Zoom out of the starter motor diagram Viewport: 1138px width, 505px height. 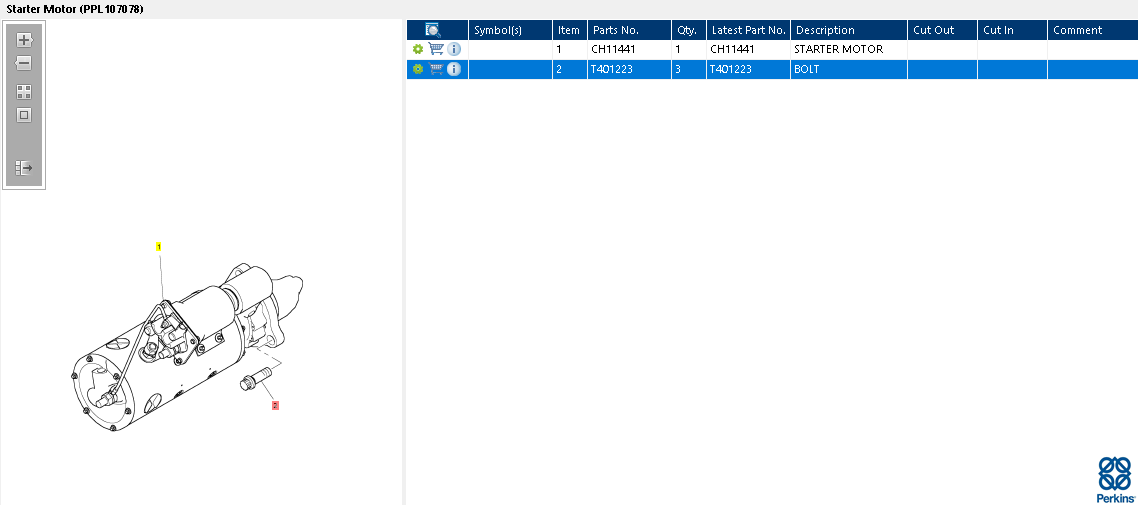point(24,64)
